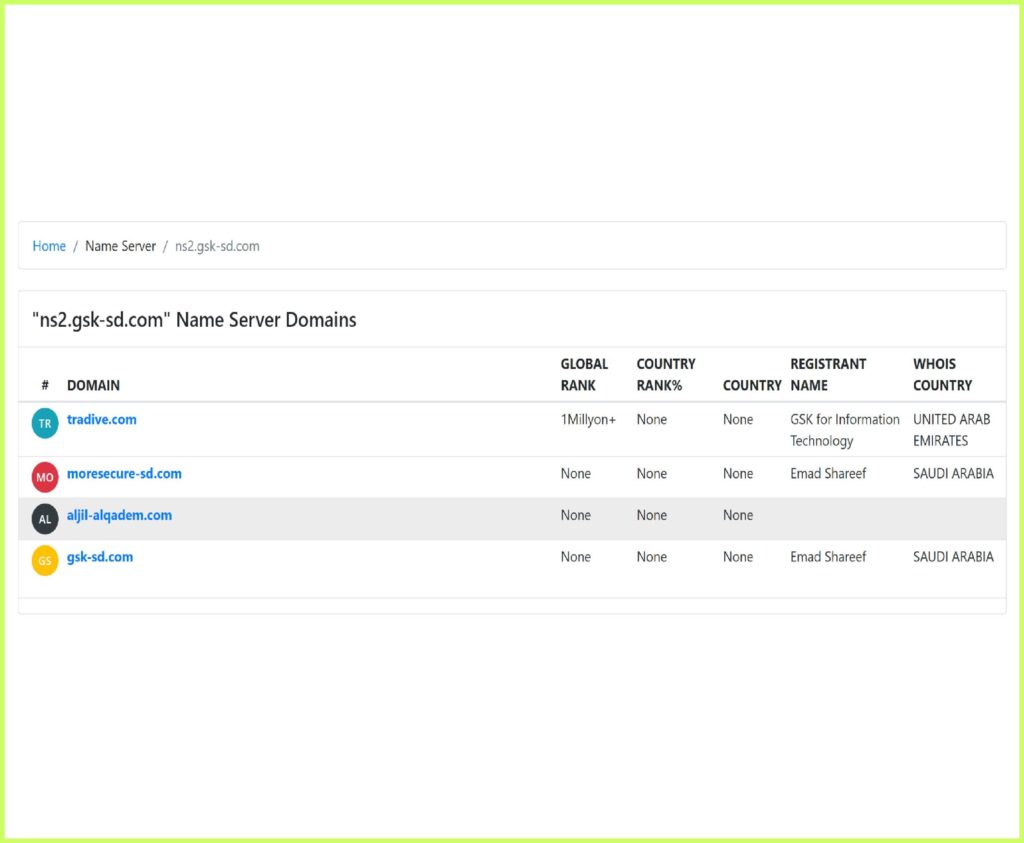Click the DOMAIN column header

pyautogui.click(x=93, y=385)
